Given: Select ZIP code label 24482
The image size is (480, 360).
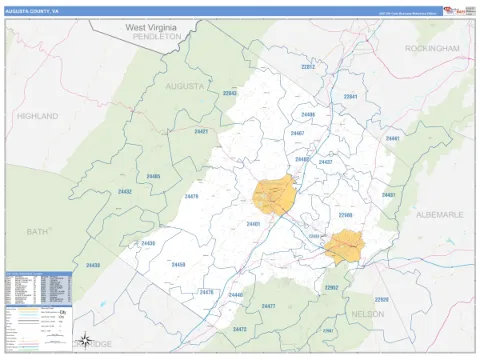Looking at the screenshot, I should tap(302, 159).
